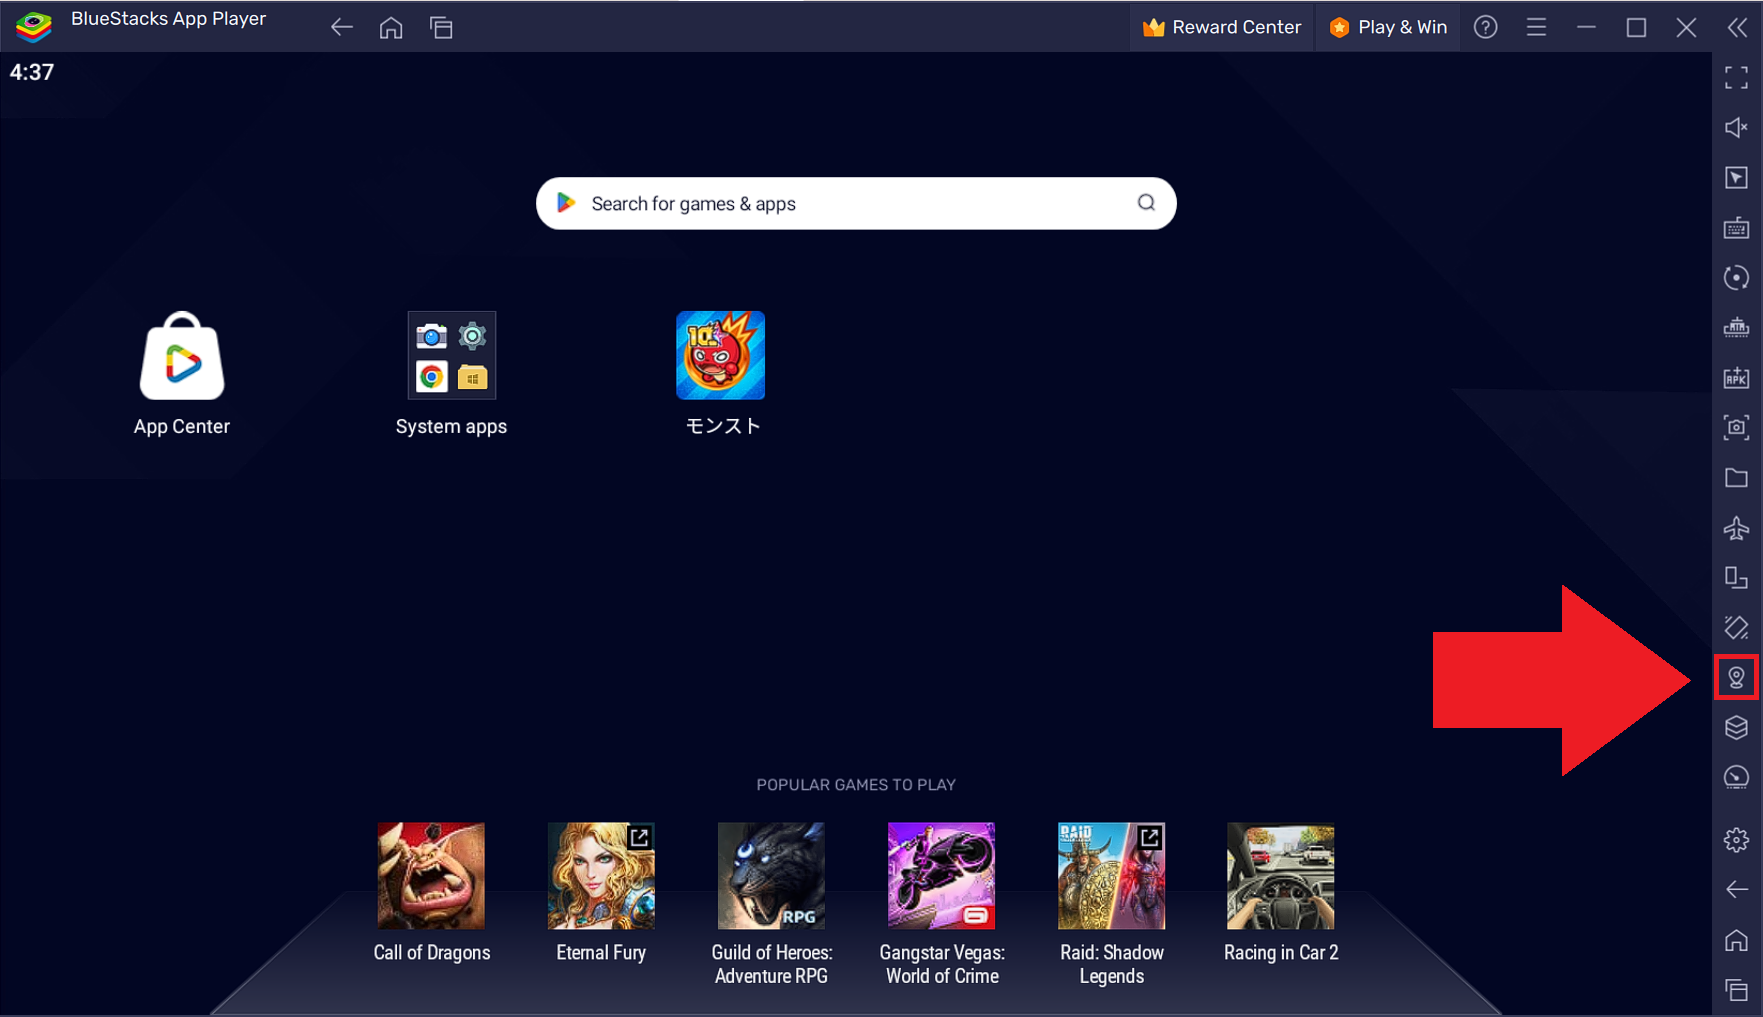Viewport: 1763px width, 1017px height.
Task: Click the rotate screen icon in sidebar
Action: point(1737,577)
